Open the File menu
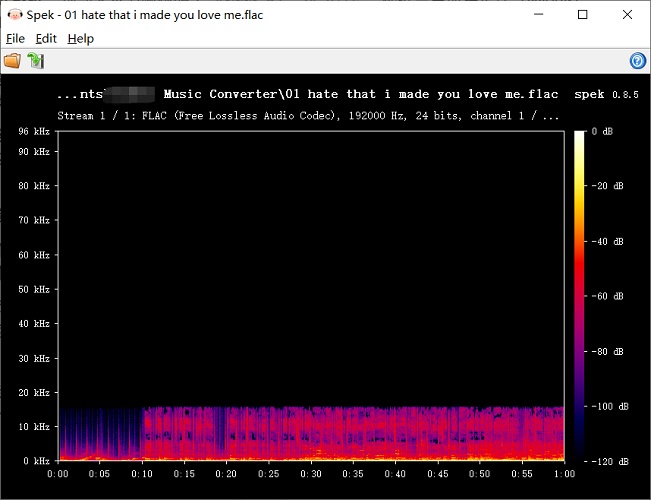This screenshot has height=500, width=651. tap(15, 39)
